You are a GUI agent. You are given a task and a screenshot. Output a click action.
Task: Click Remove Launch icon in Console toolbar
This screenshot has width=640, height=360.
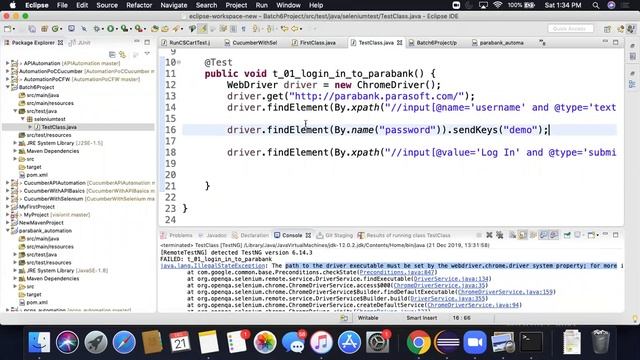489,235
